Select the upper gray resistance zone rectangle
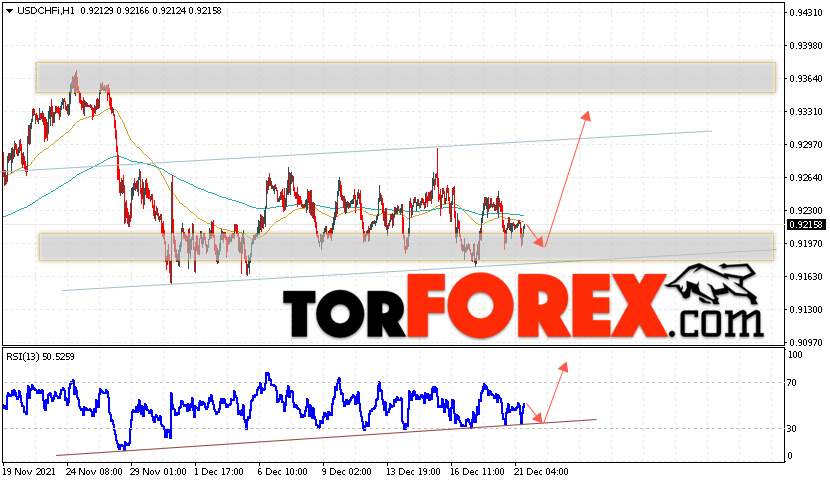The image size is (830, 483). [x=405, y=78]
